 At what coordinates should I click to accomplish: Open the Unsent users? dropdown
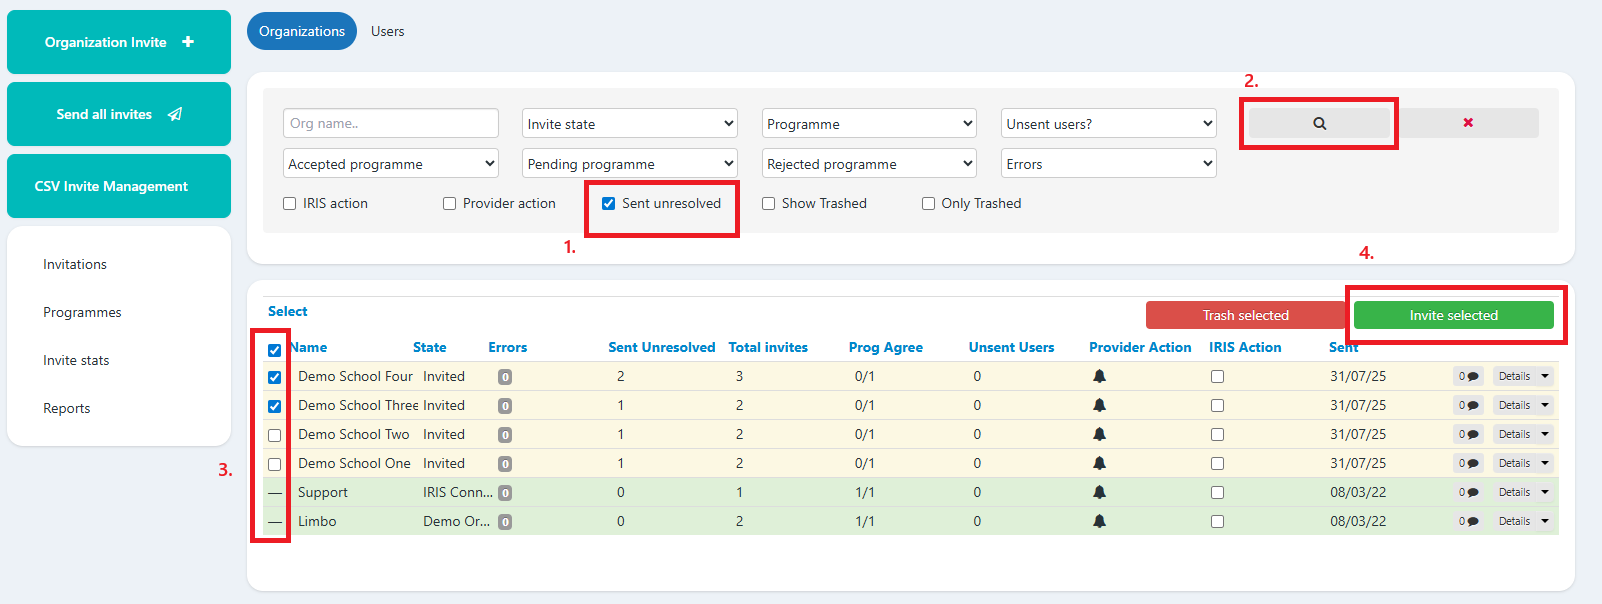point(1109,123)
